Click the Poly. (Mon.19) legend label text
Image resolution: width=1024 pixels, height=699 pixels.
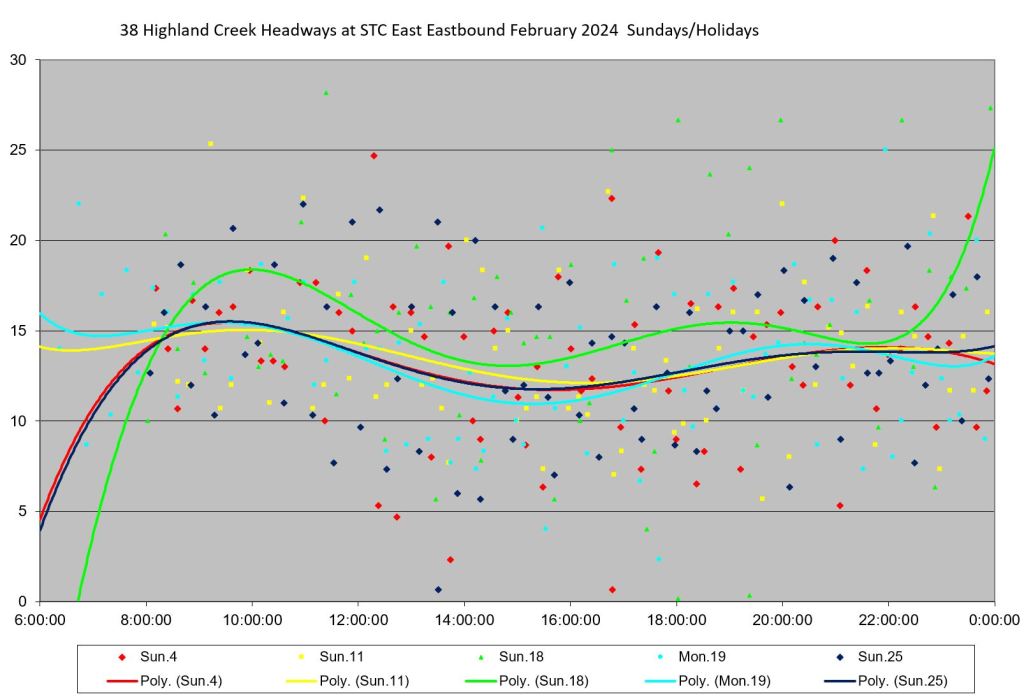(725, 680)
